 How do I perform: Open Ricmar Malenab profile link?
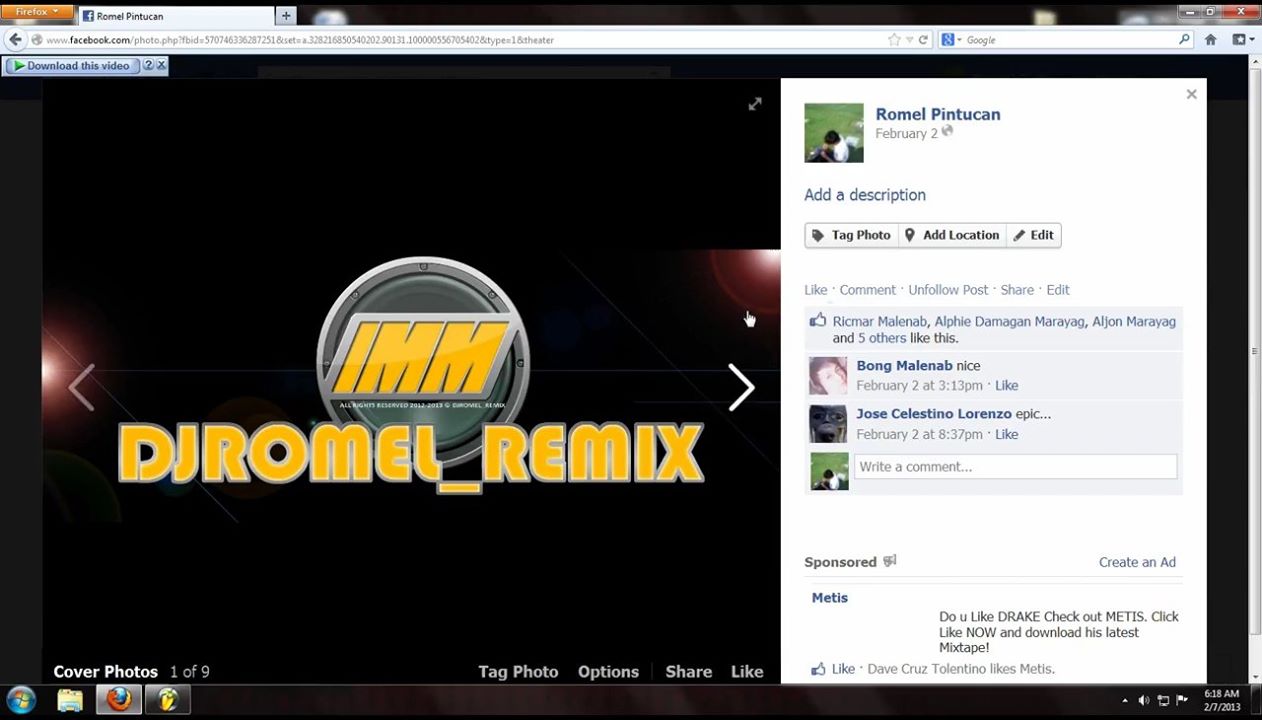click(x=880, y=322)
